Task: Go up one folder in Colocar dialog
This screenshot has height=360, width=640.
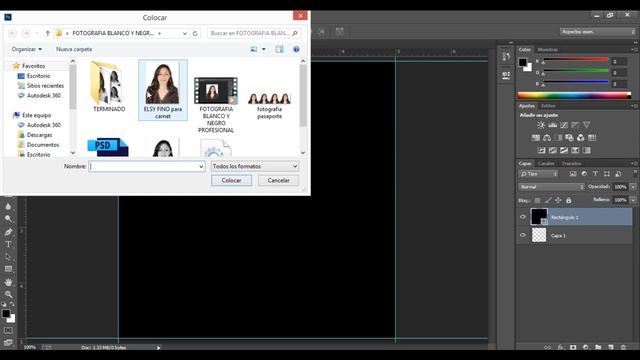Action: pos(47,33)
